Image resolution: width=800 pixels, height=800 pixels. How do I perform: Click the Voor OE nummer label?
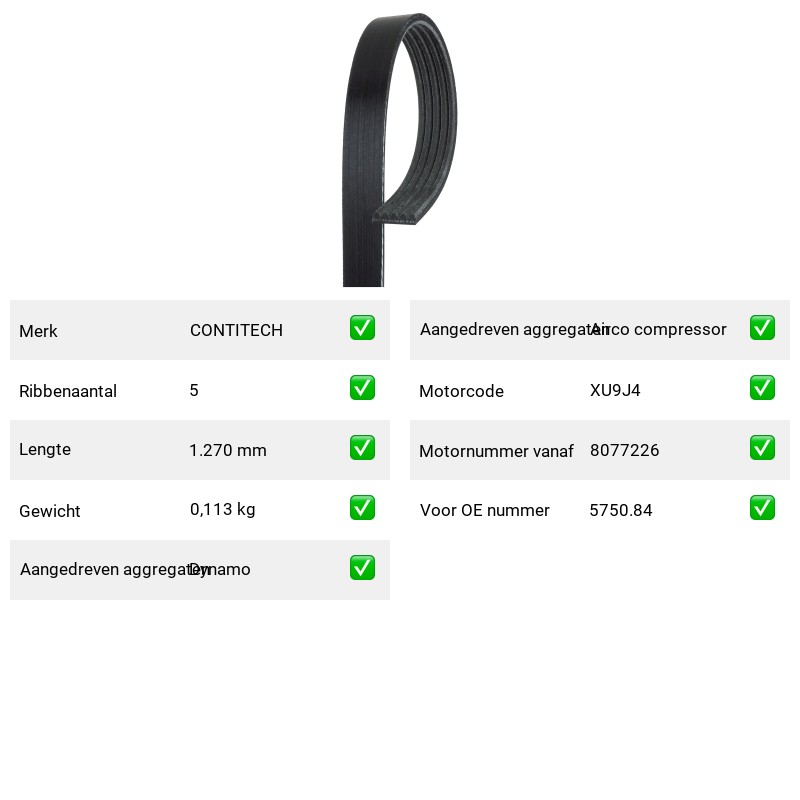(x=485, y=510)
